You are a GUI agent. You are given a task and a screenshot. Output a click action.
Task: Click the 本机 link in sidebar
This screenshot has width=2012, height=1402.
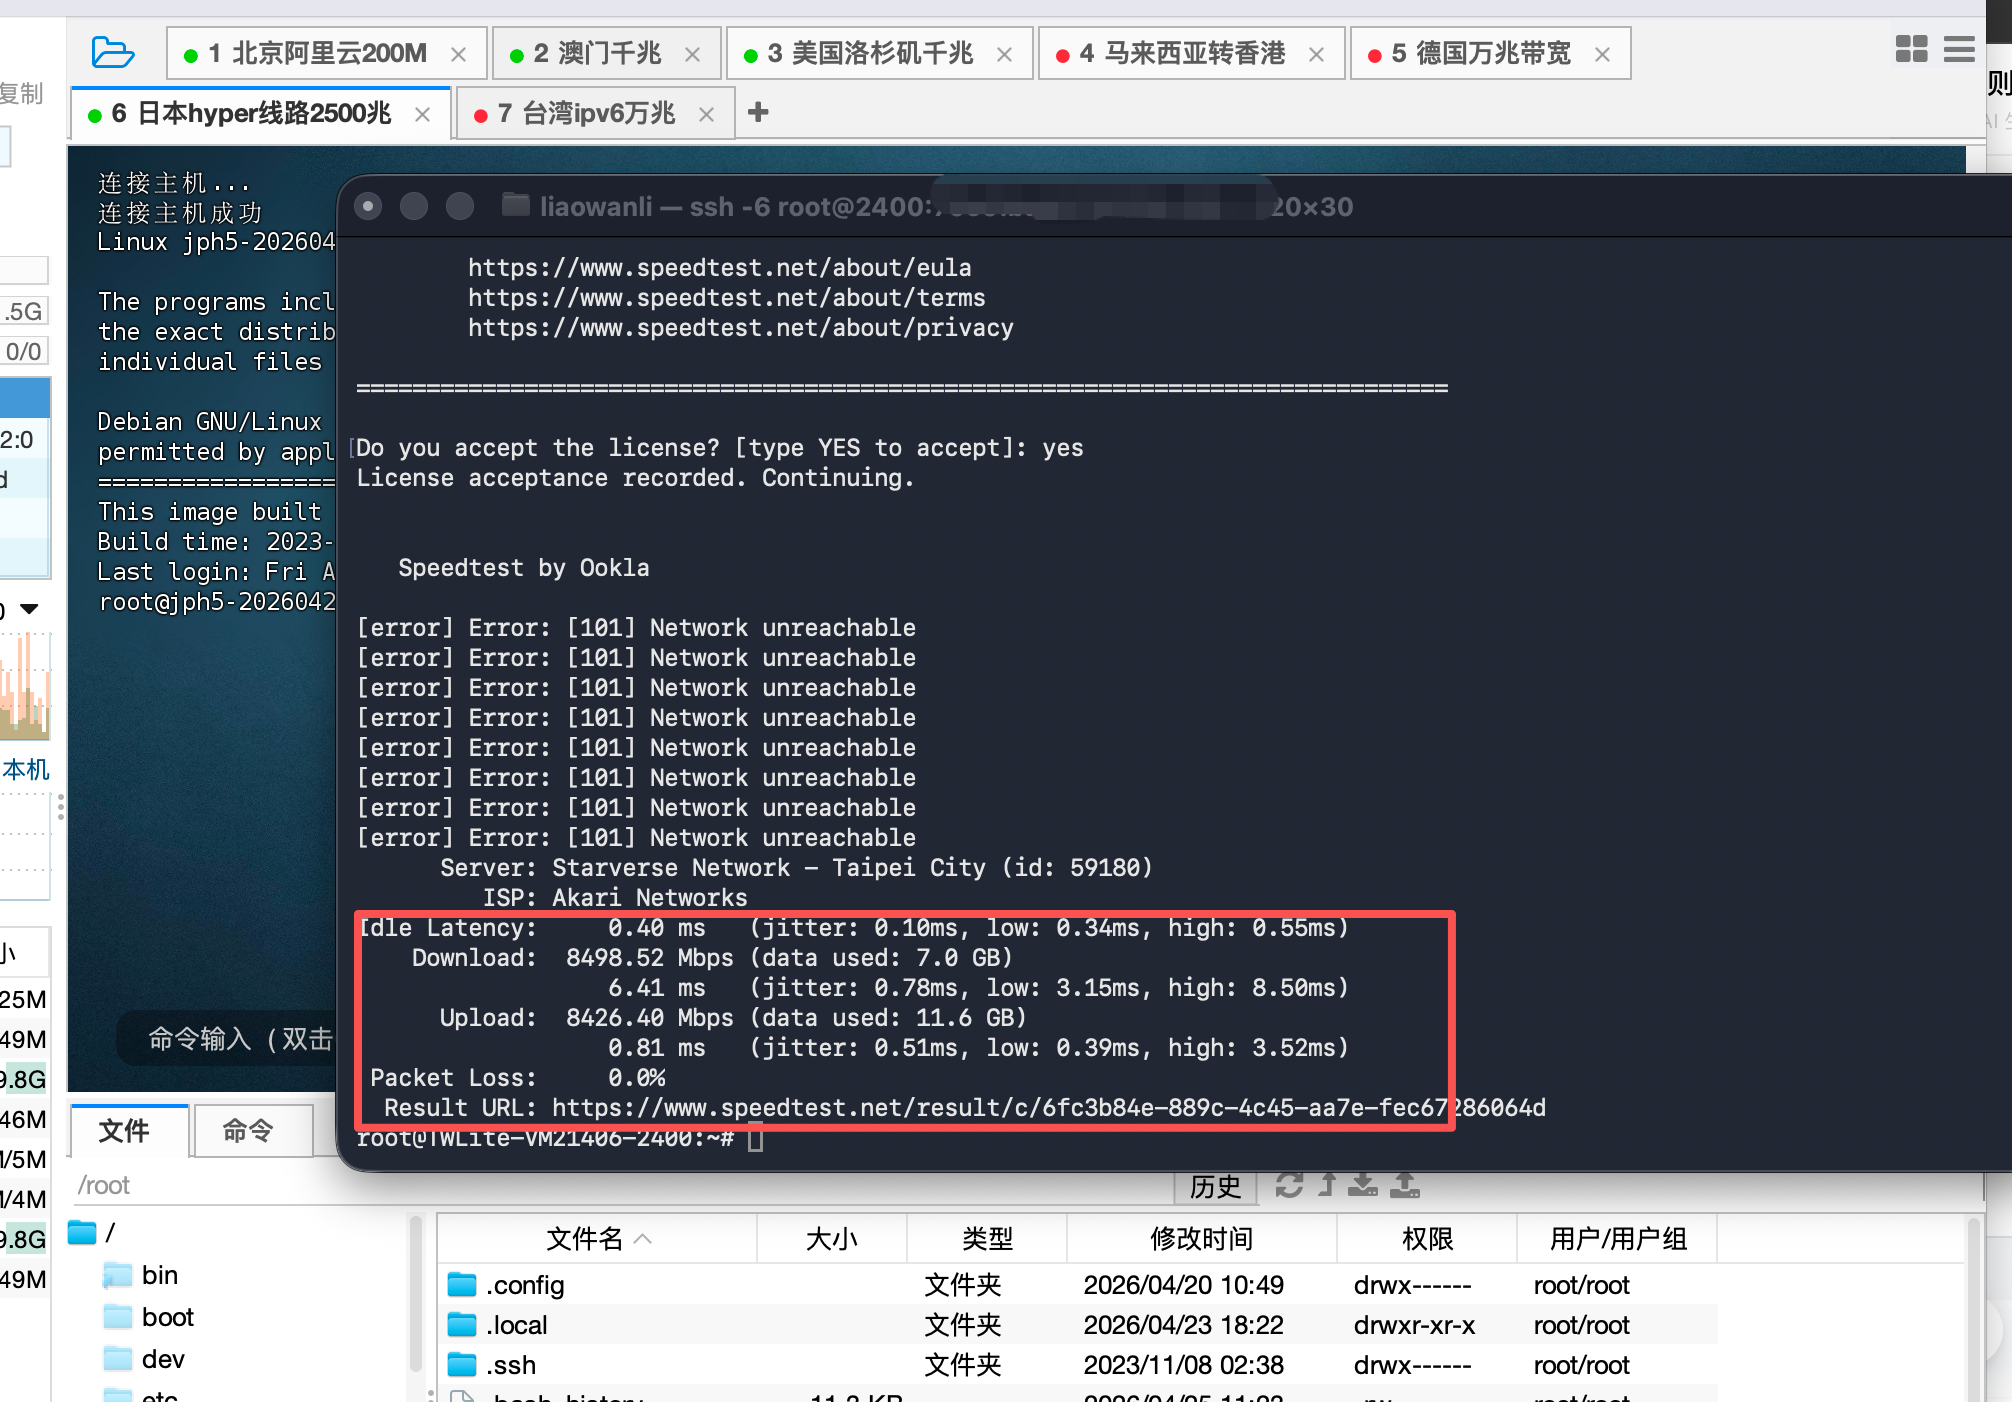coord(26,769)
